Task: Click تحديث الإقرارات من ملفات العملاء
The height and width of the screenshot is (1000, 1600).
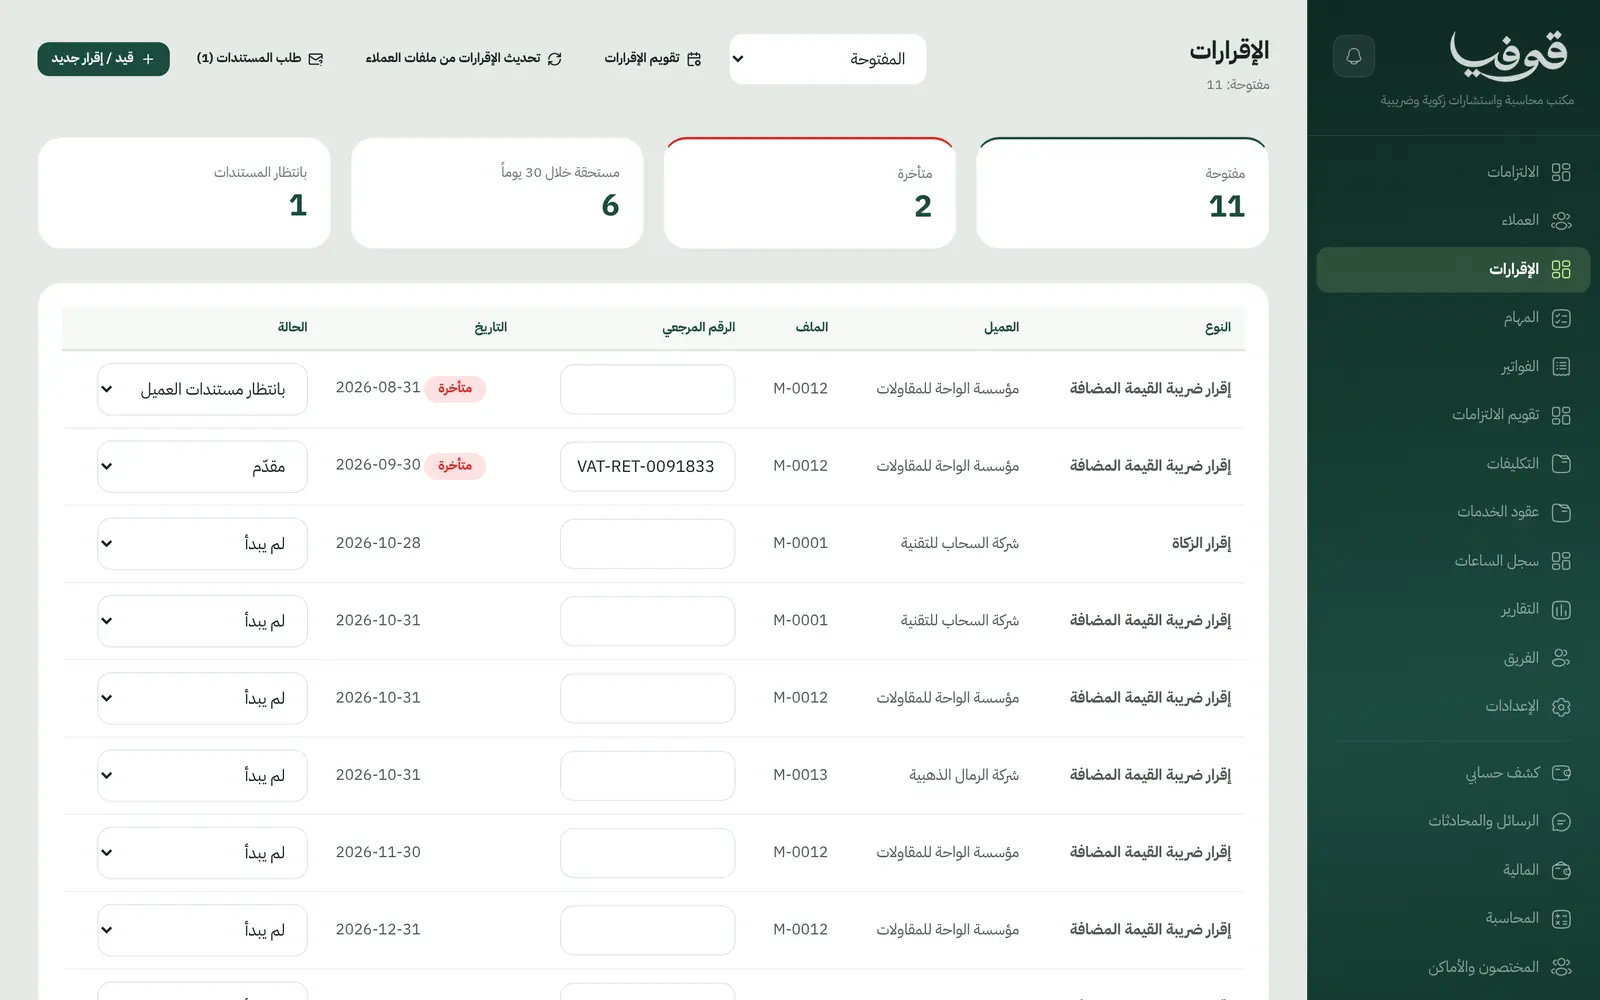Action: click(x=464, y=59)
